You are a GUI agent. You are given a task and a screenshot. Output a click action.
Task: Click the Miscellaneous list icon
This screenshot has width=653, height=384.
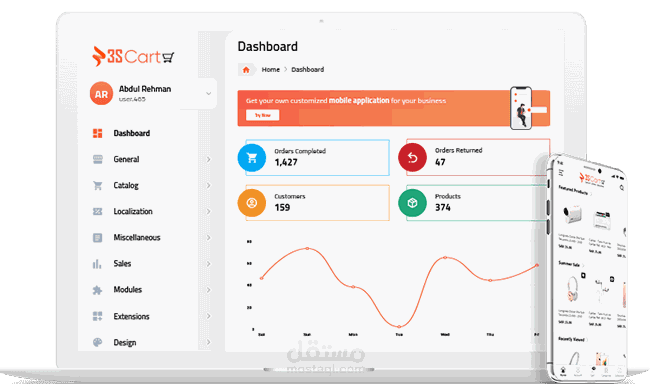[x=97, y=238]
